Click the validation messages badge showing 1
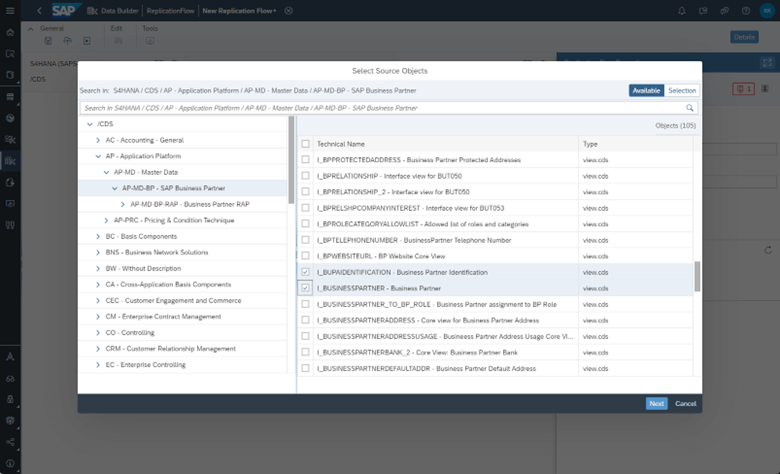This screenshot has height=474, width=780. pyautogui.click(x=744, y=89)
